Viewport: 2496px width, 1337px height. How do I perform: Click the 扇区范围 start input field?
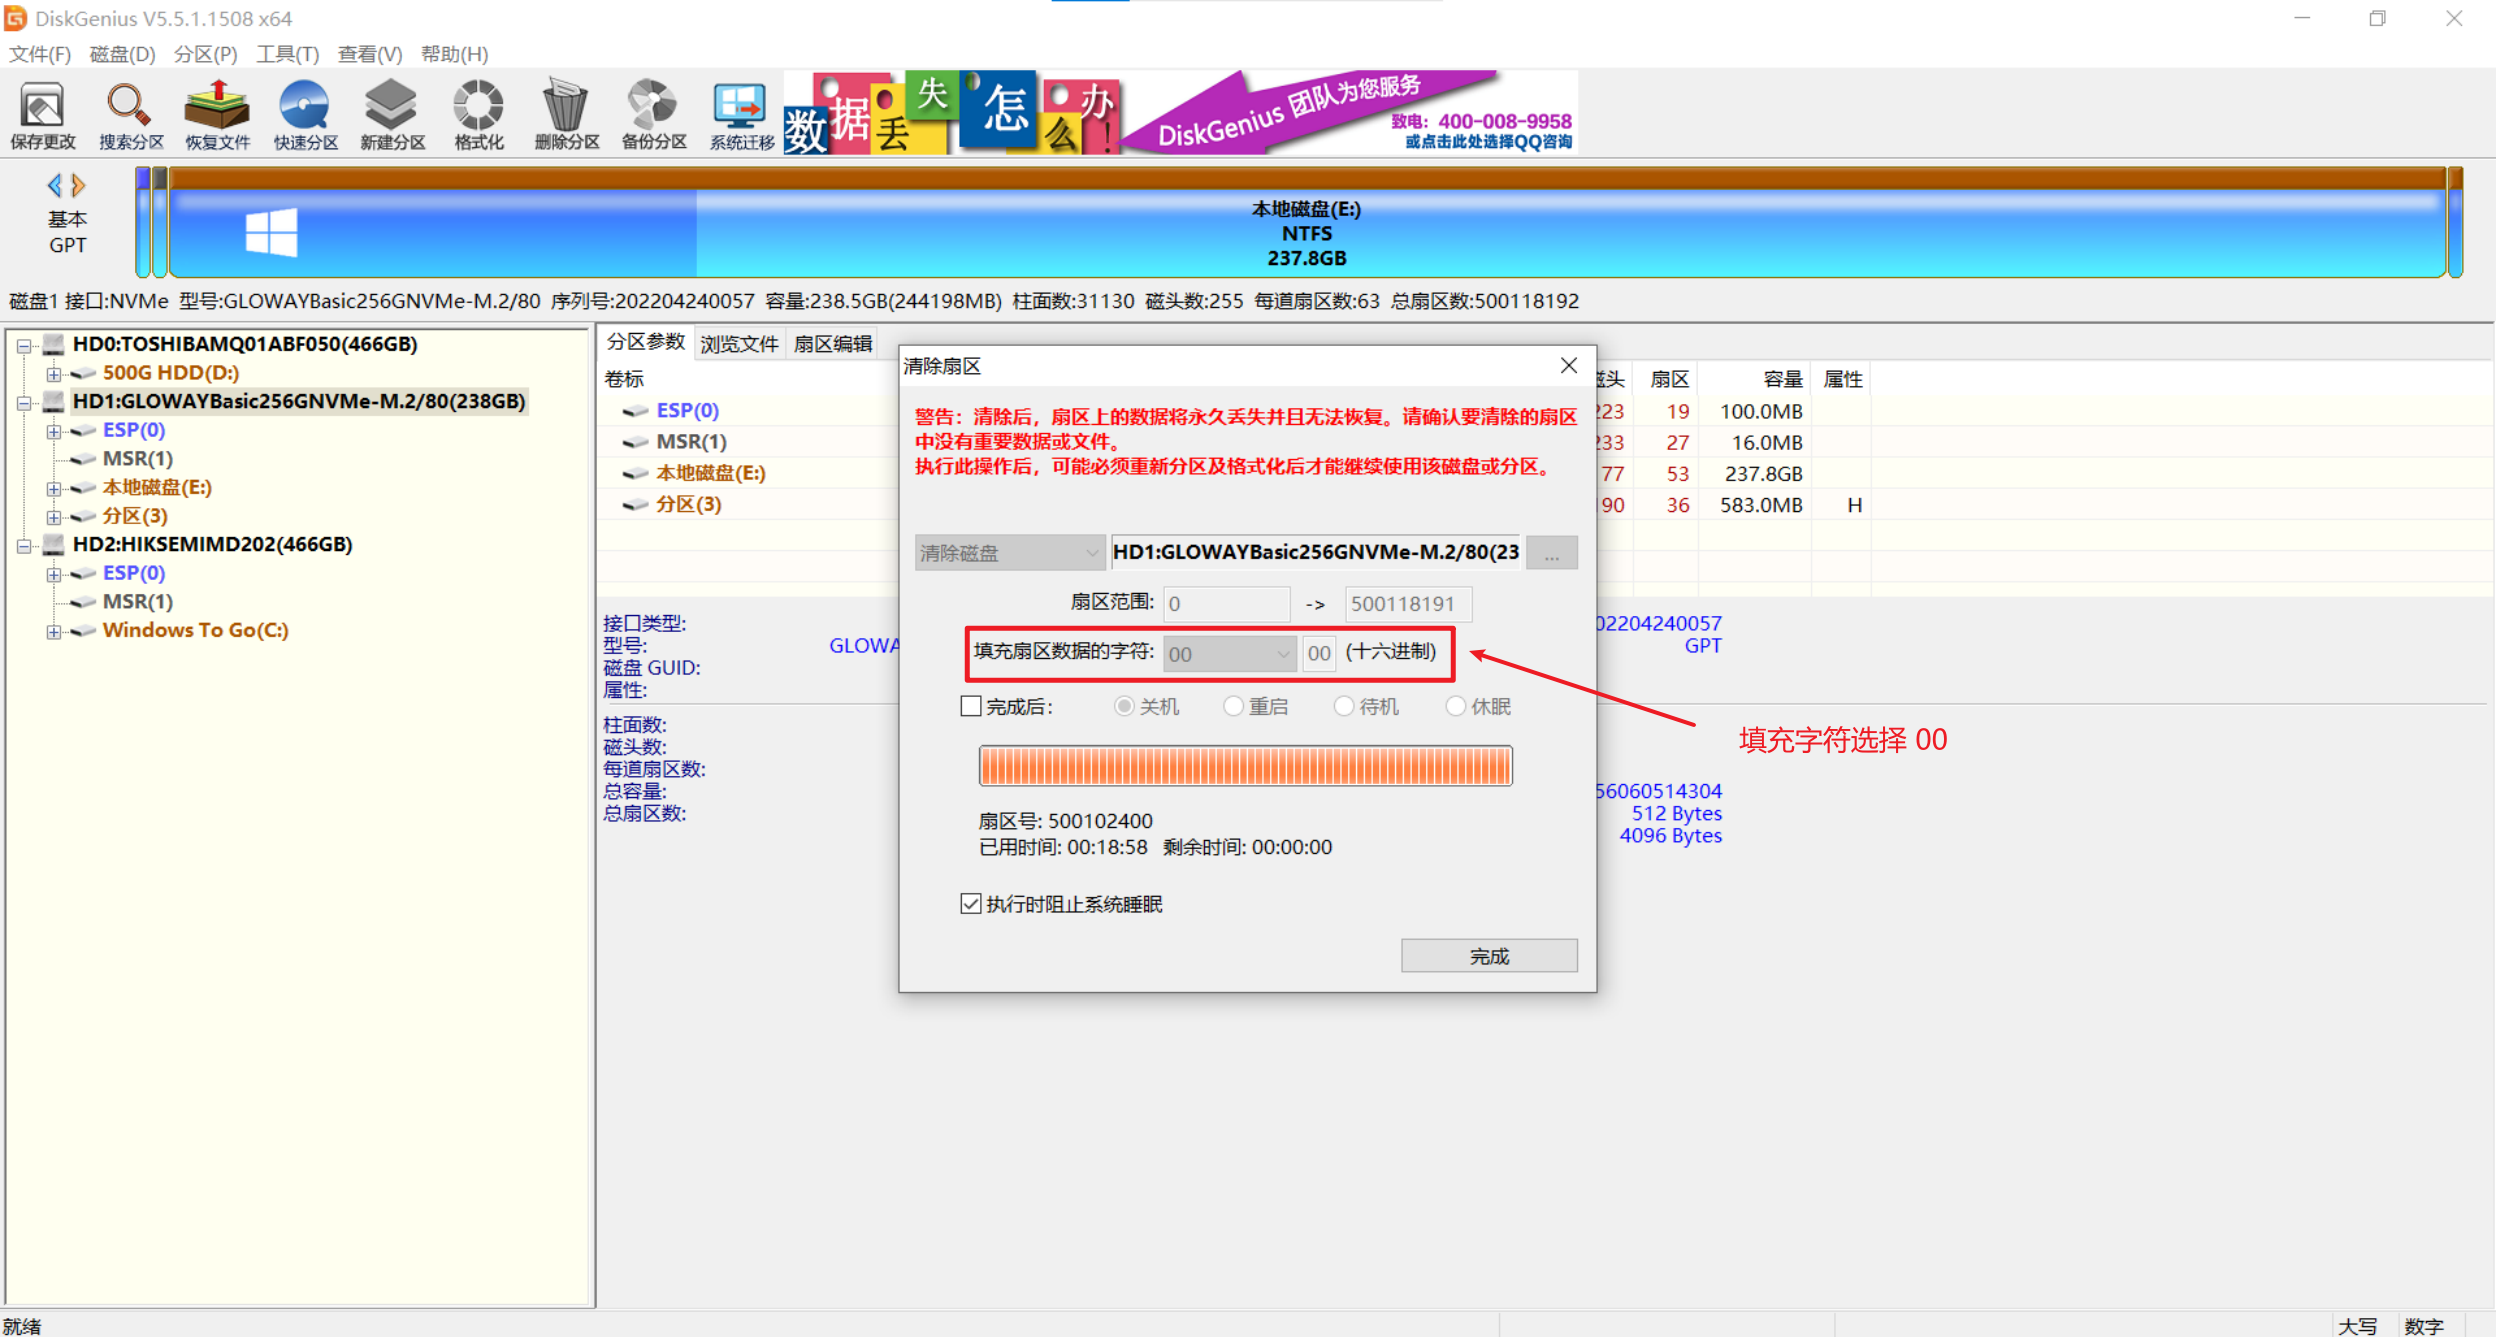click(x=1226, y=604)
